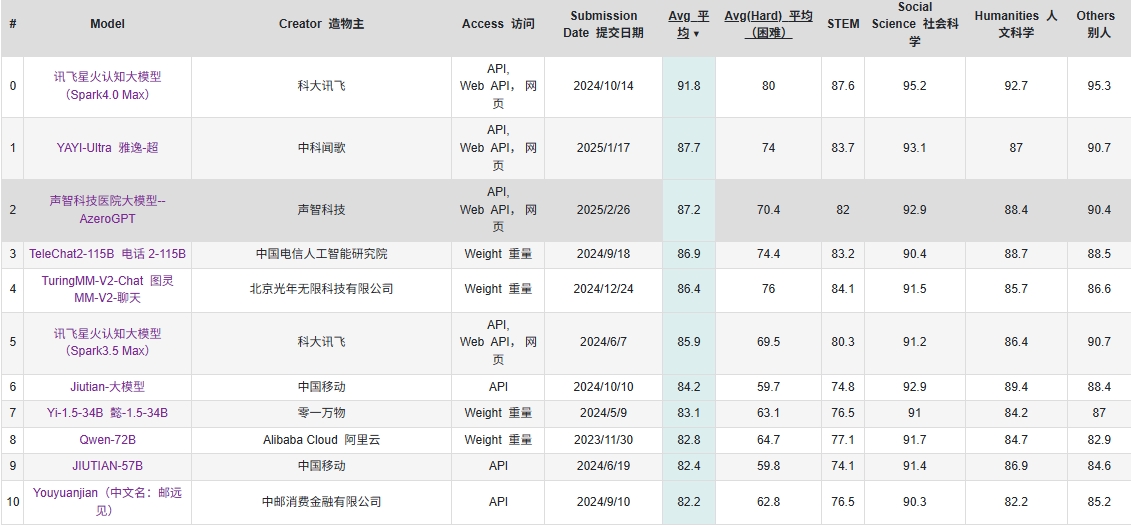Select the Alibaba Cloud 阿里云 creator cell
Viewport: 1131px width, 525px height.
pos(322,440)
